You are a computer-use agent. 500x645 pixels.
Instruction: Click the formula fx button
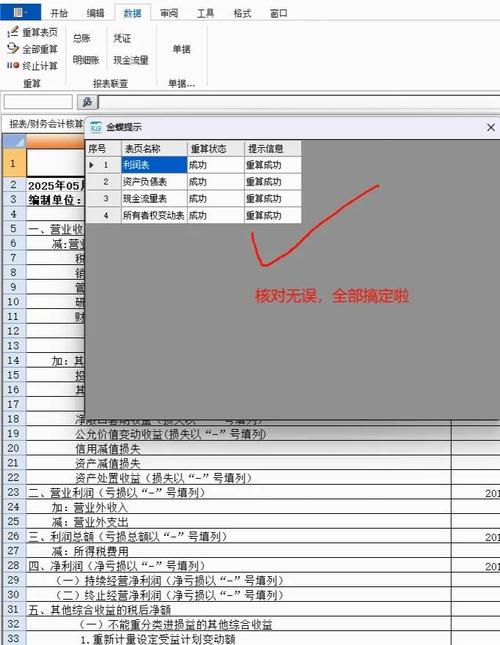click(x=88, y=102)
